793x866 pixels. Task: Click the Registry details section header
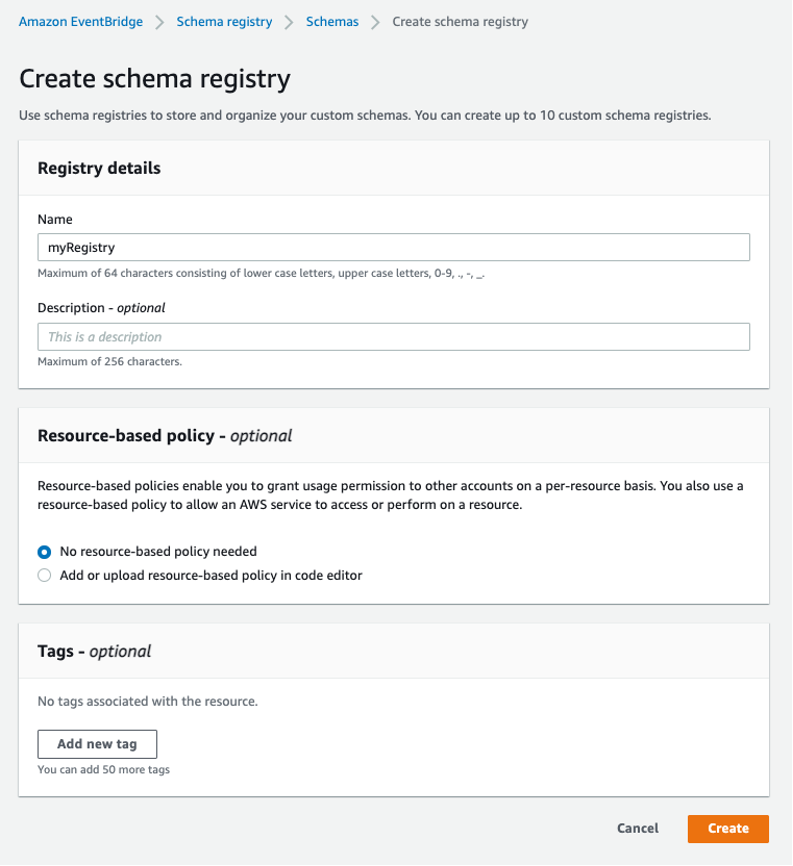coord(99,168)
